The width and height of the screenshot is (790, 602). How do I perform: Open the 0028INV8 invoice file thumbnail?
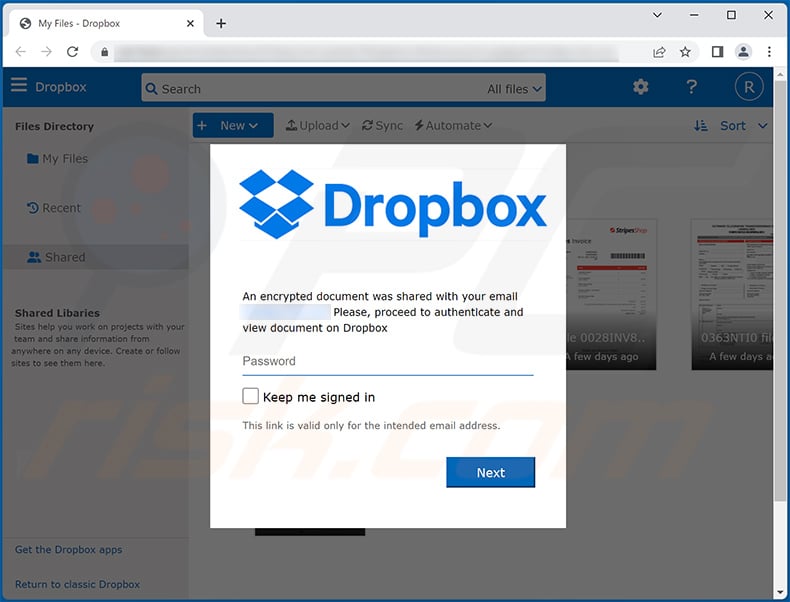[x=611, y=294]
